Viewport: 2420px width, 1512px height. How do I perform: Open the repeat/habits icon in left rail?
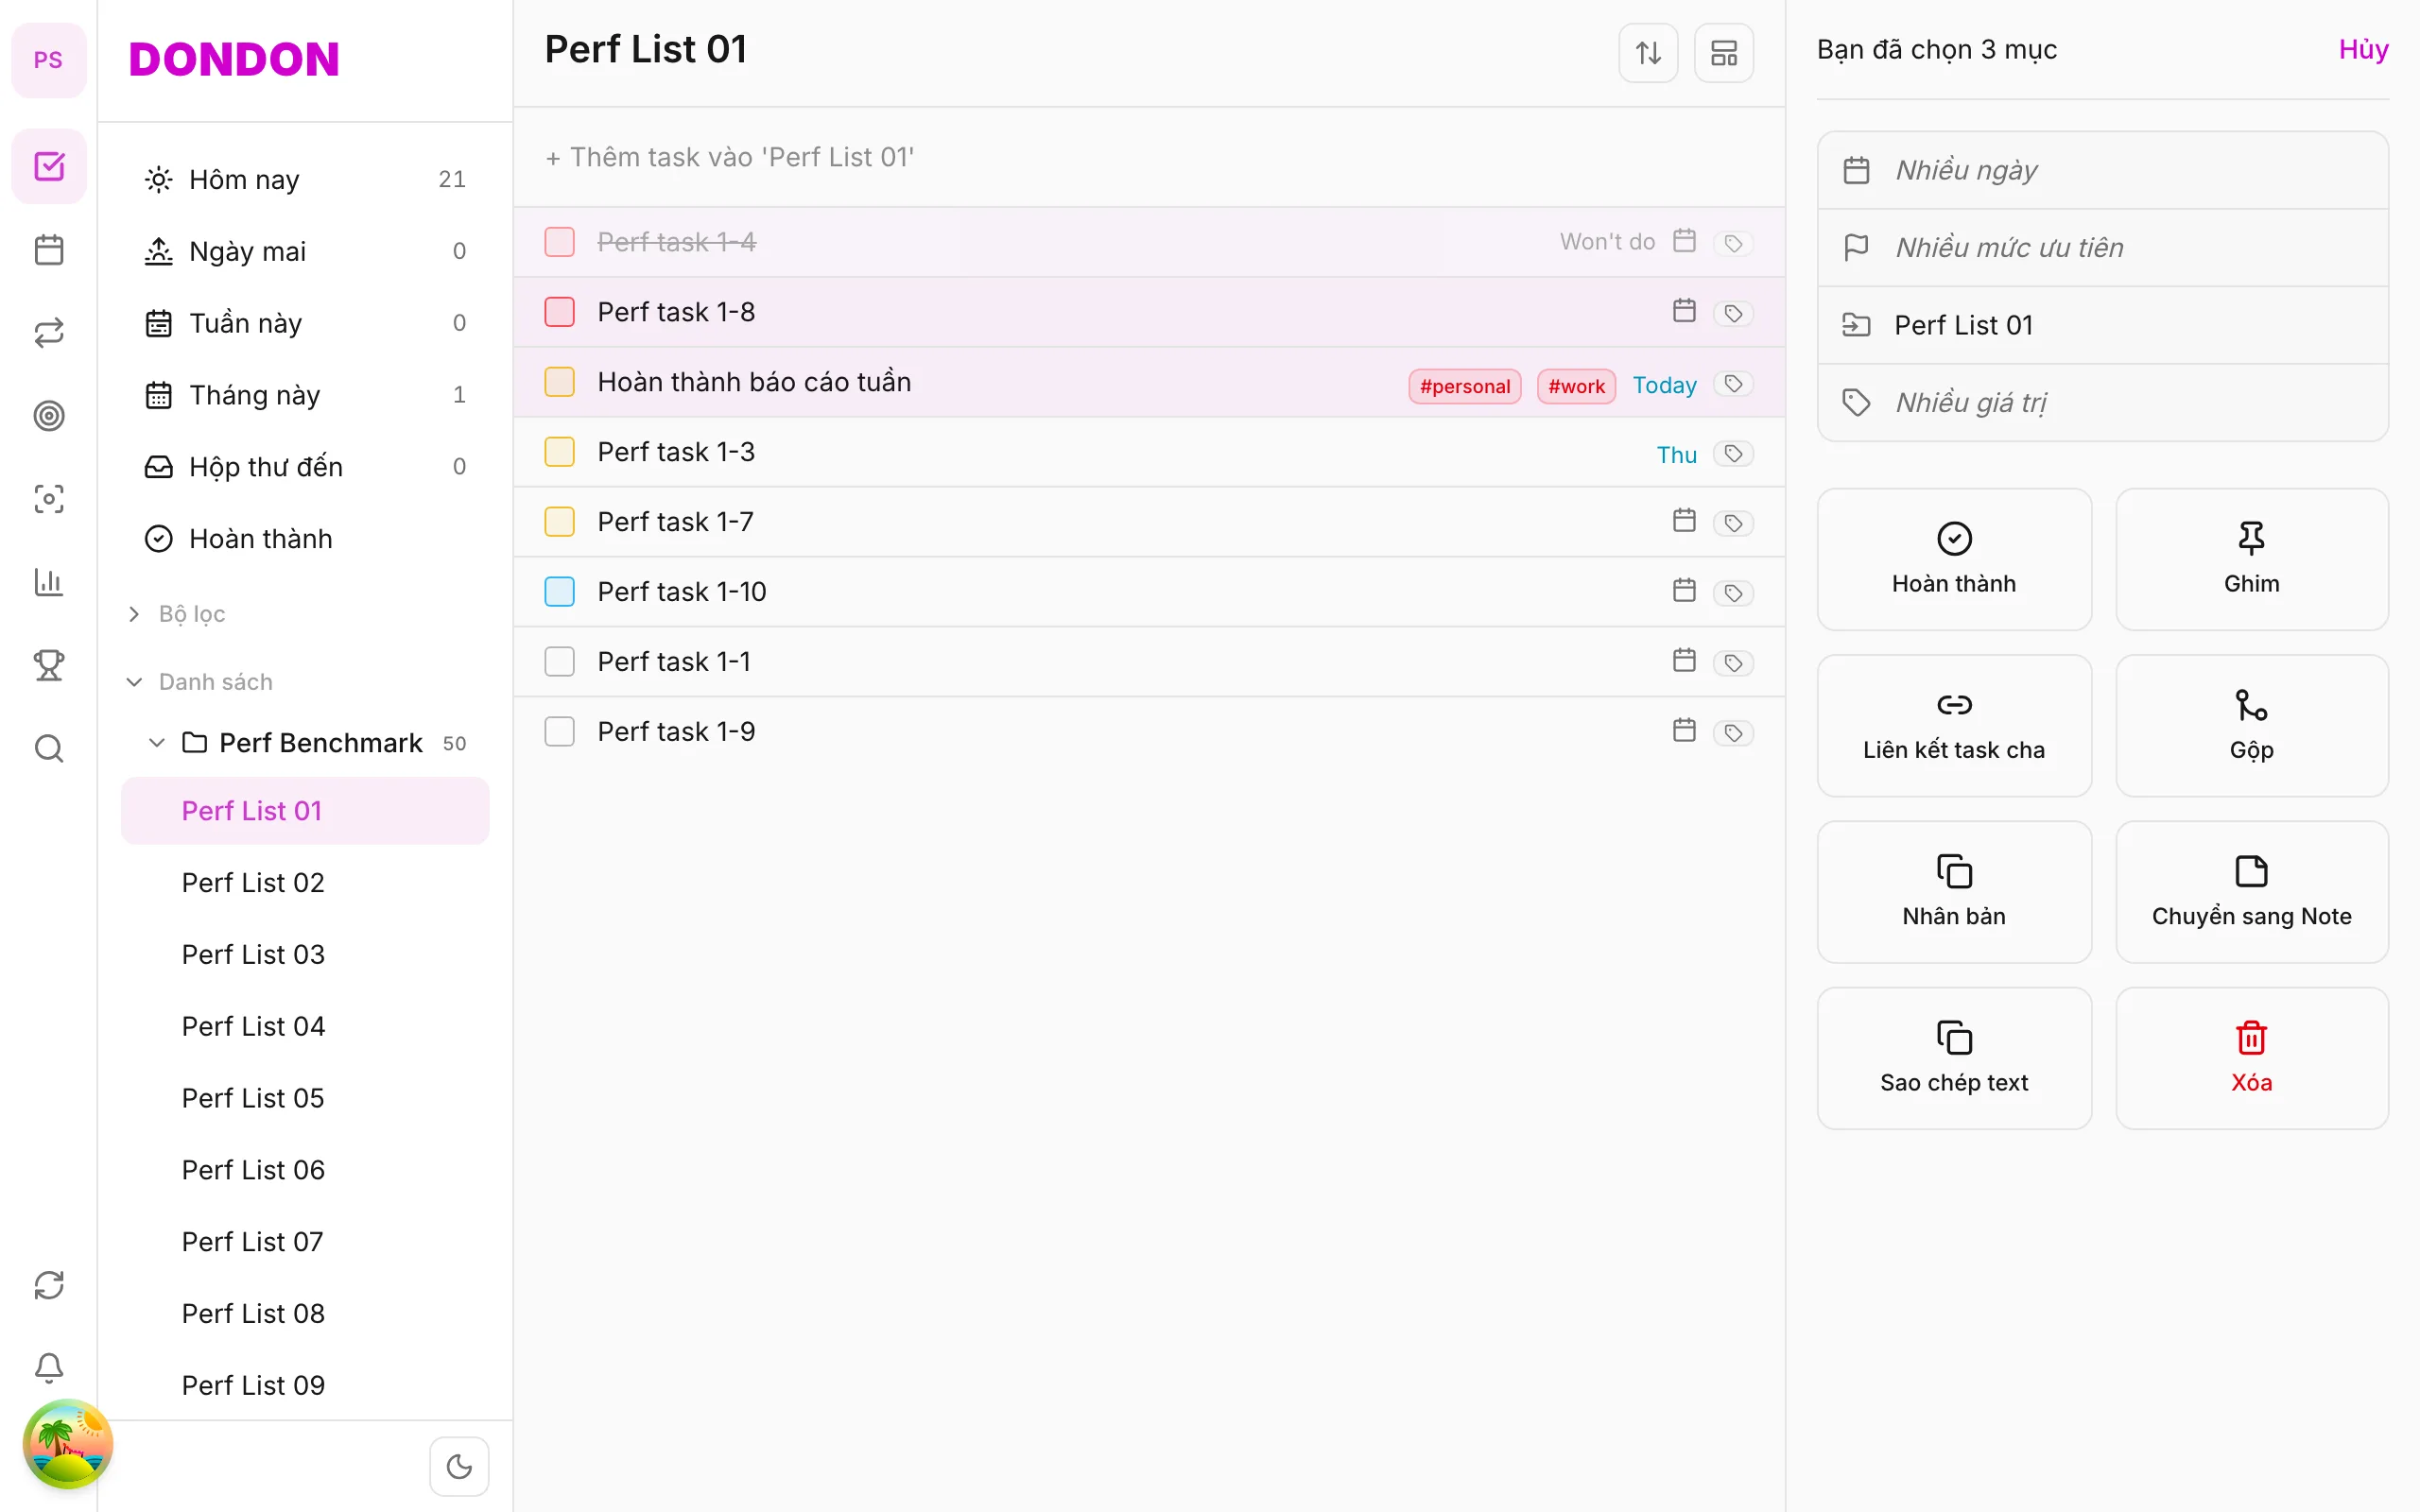(48, 332)
